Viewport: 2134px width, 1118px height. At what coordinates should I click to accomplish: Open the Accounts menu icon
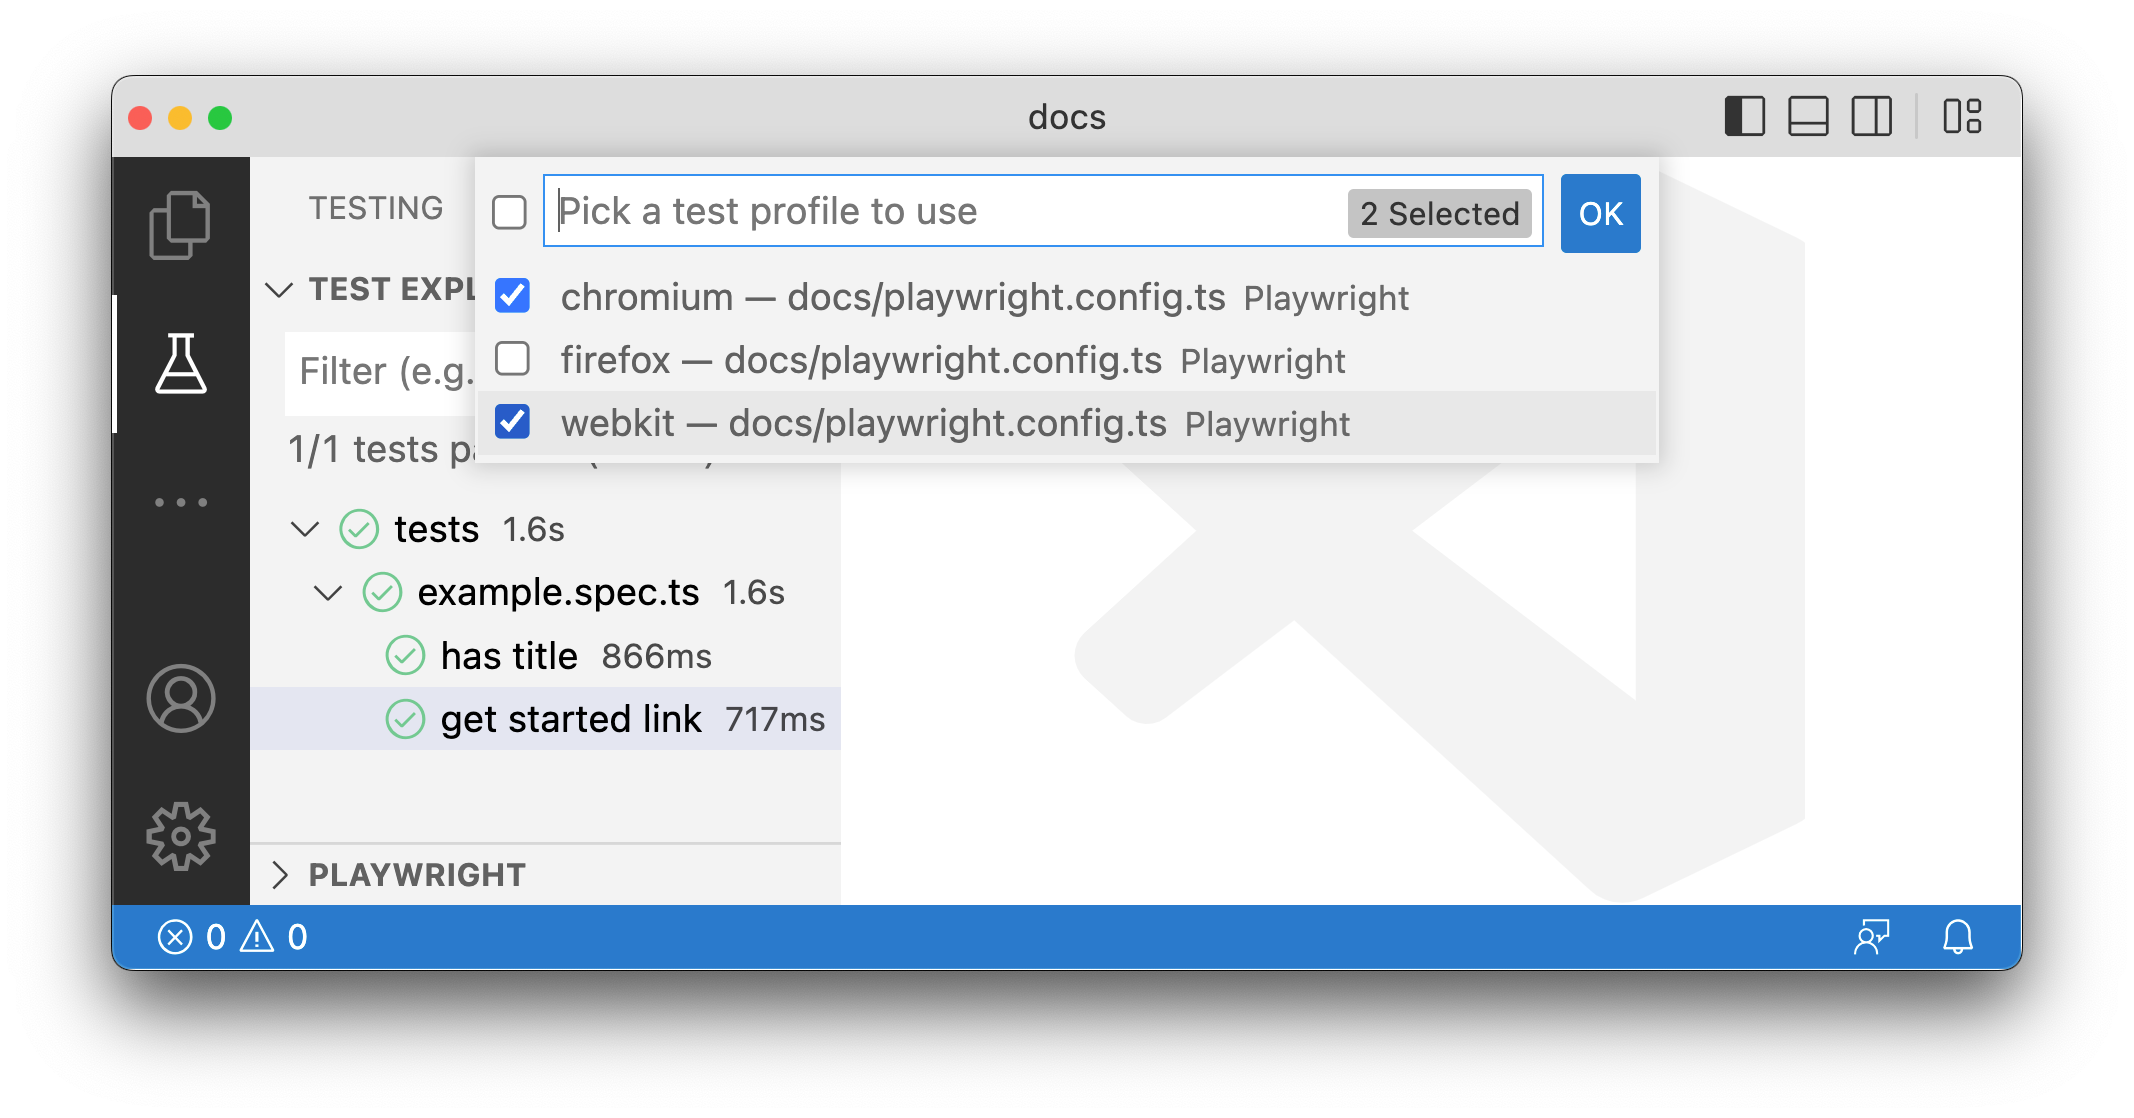click(181, 698)
